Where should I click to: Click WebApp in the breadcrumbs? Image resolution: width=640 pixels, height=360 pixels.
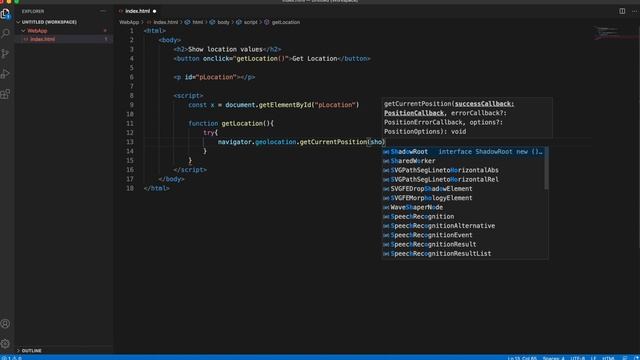pyautogui.click(x=129, y=22)
